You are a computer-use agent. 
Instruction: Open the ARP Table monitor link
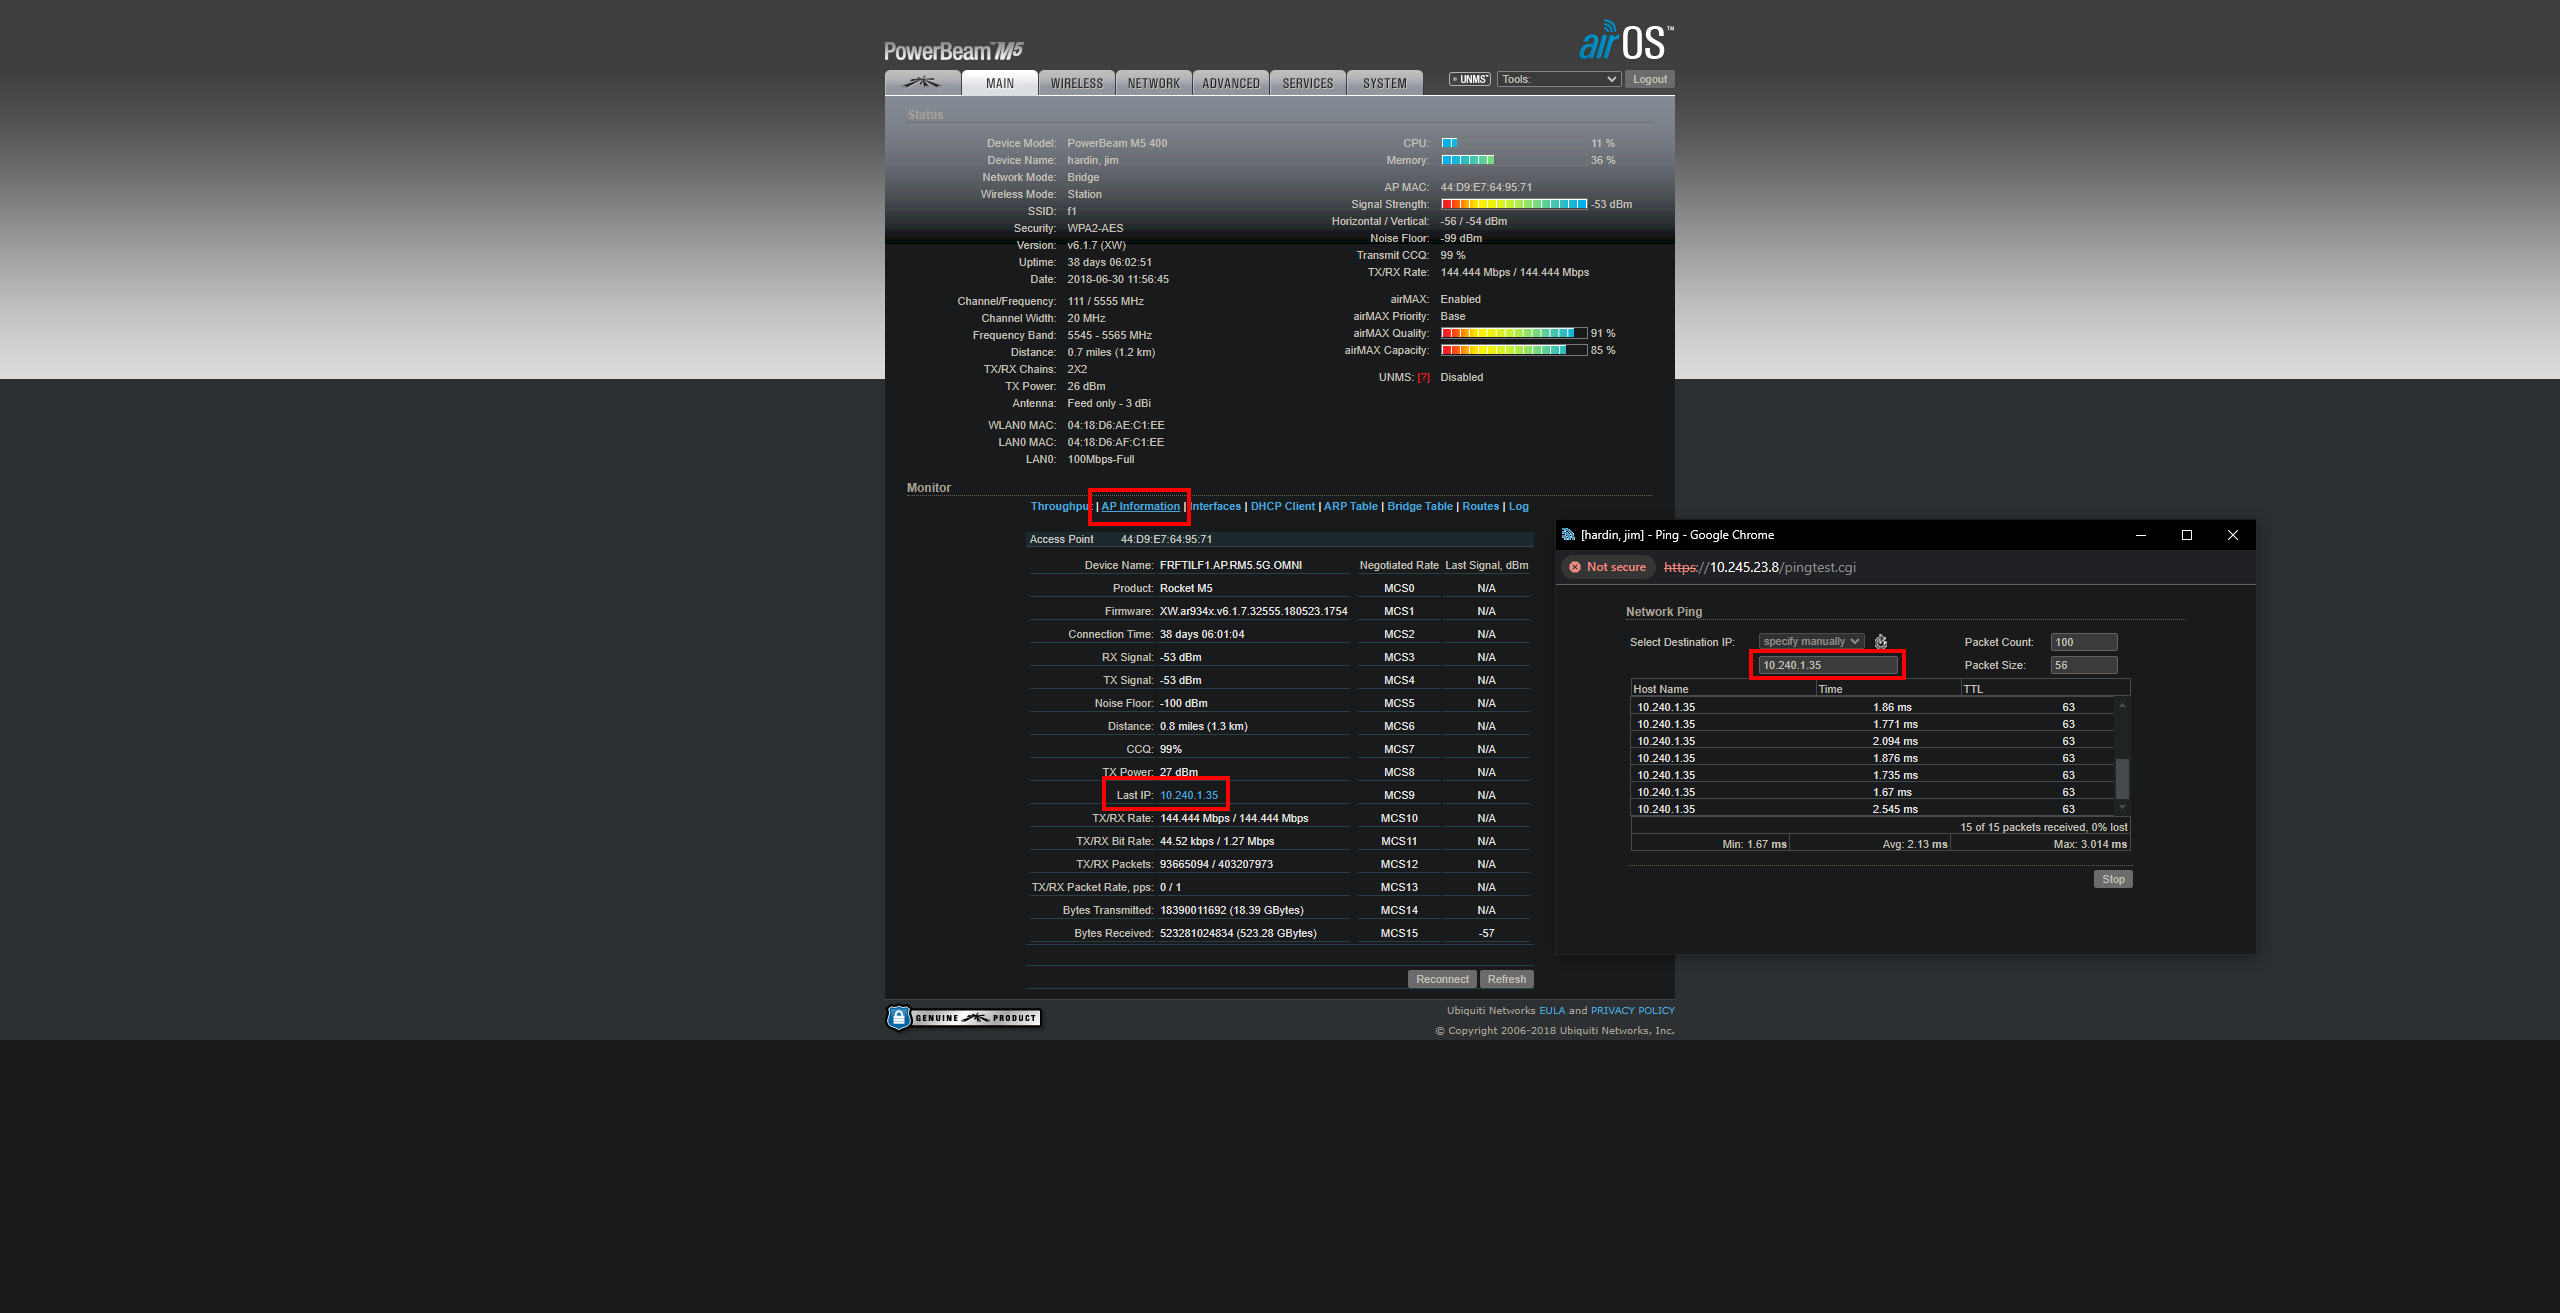point(1350,507)
